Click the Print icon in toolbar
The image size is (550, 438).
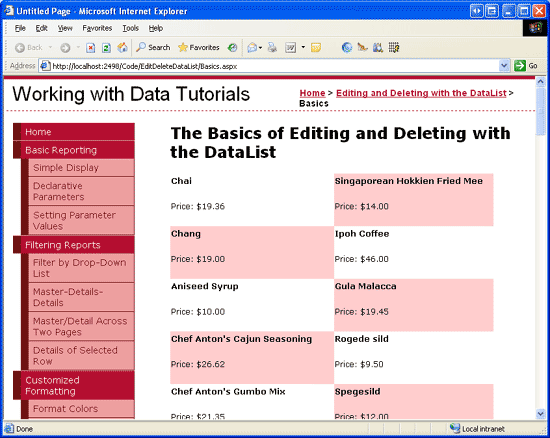[x=272, y=47]
